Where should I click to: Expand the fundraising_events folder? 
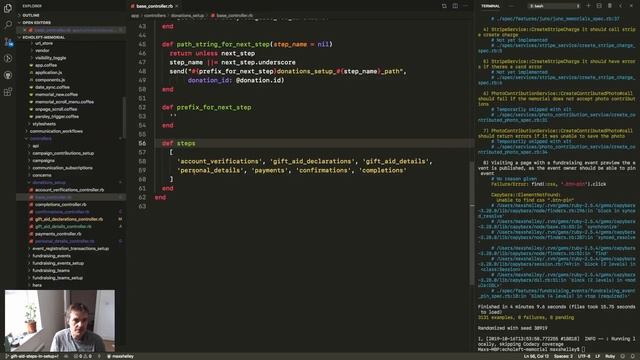pyautogui.click(x=51, y=256)
